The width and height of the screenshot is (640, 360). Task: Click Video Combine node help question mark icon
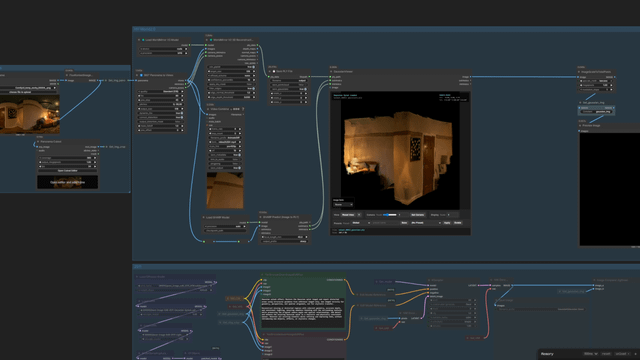243,109
